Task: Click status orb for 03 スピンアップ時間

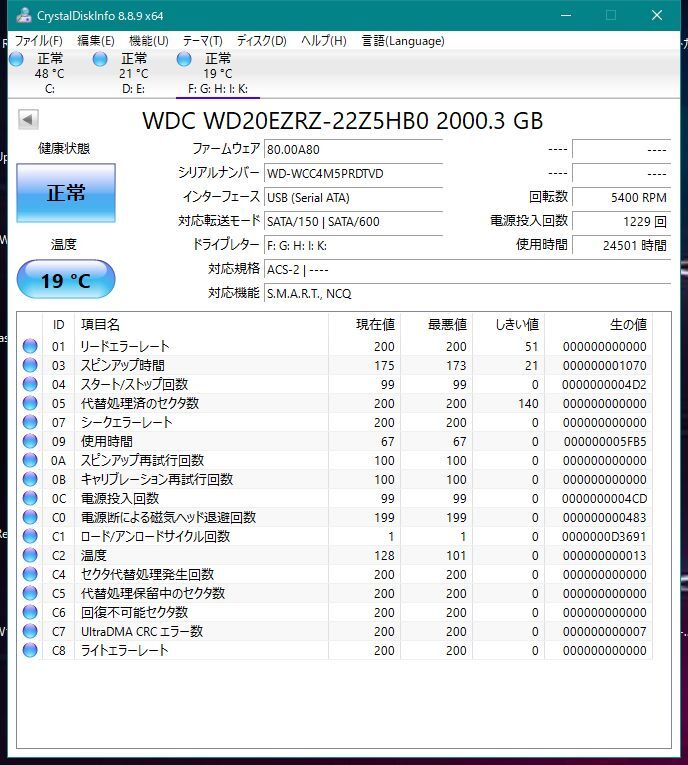Action: pos(30,365)
